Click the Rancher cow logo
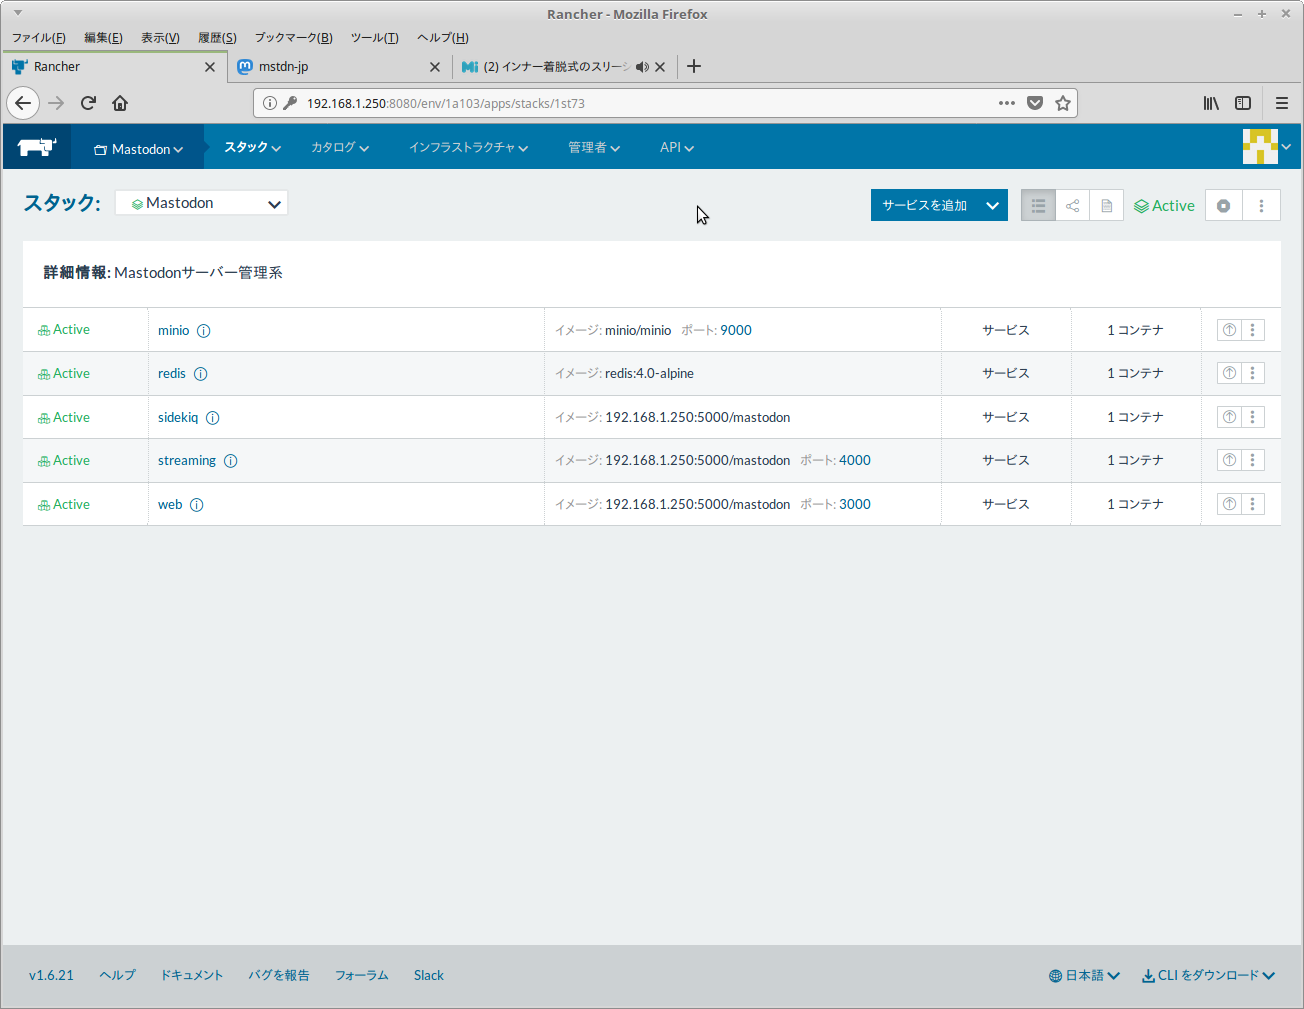The image size is (1304, 1009). pyautogui.click(x=37, y=147)
